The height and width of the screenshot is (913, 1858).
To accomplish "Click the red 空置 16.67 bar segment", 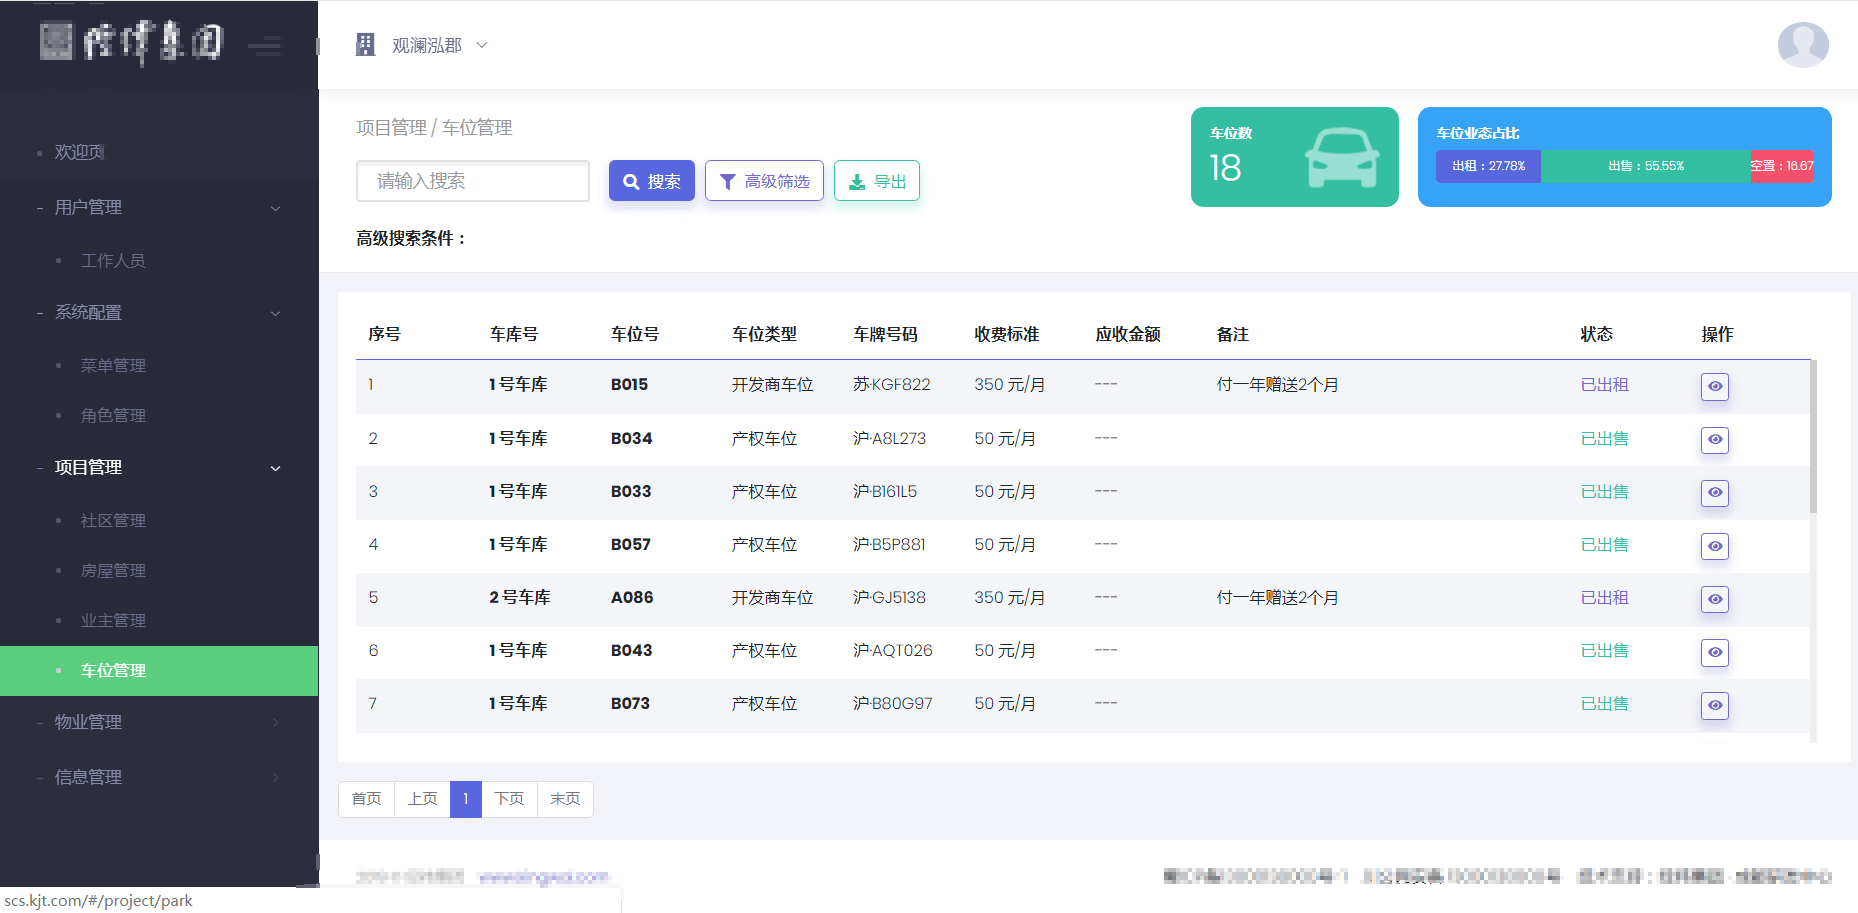I will (1782, 166).
